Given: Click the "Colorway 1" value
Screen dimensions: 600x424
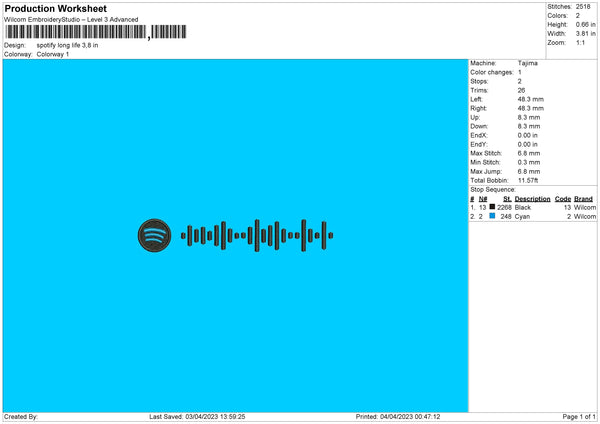Looking at the screenshot, I should [53, 54].
